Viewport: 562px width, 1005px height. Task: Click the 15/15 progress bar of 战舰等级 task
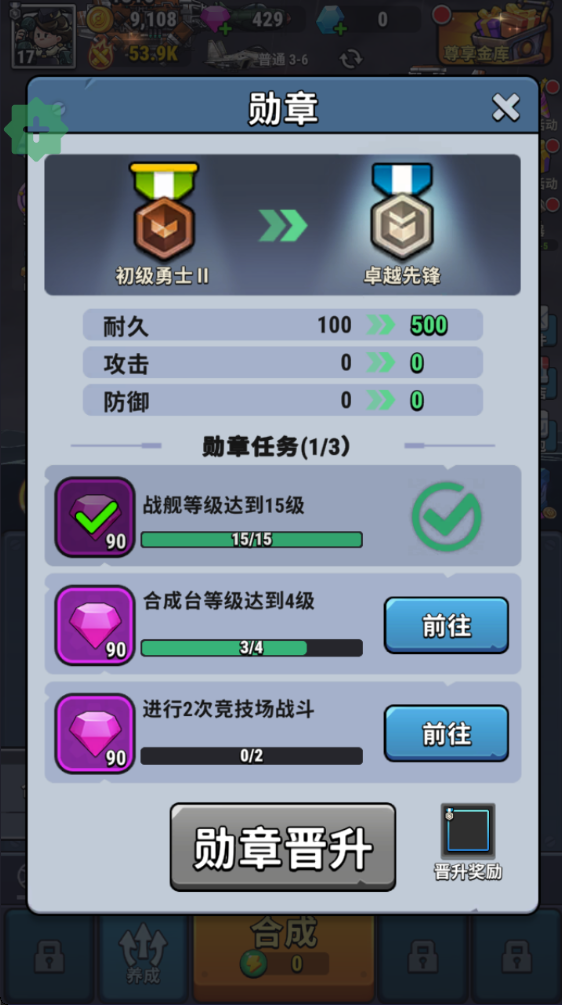click(252, 540)
